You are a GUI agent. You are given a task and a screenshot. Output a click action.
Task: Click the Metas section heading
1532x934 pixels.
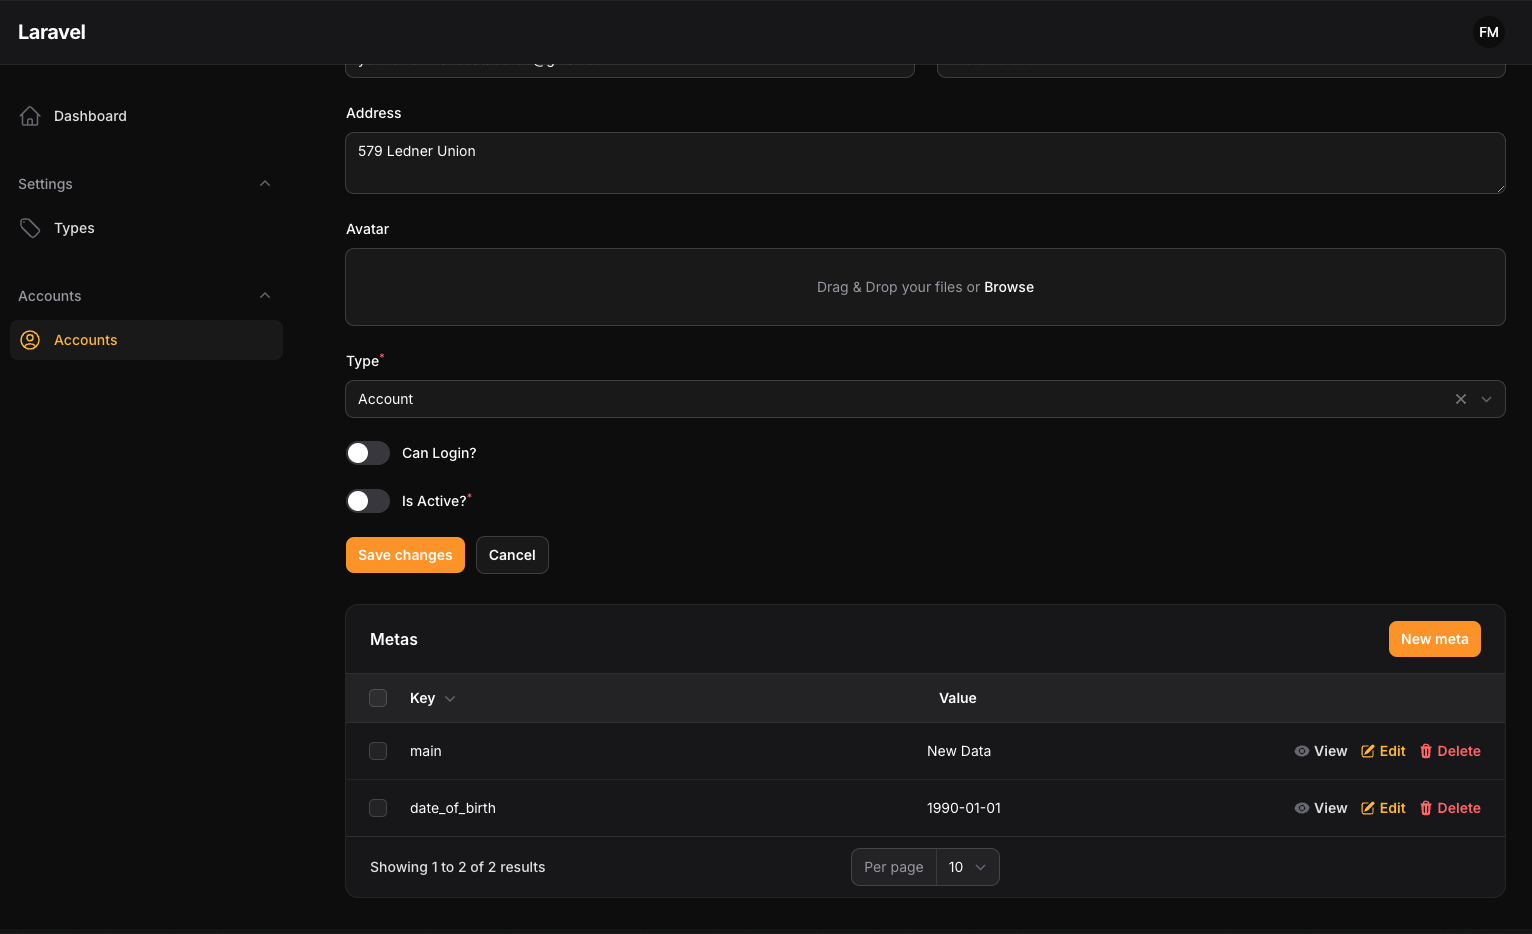pos(394,639)
